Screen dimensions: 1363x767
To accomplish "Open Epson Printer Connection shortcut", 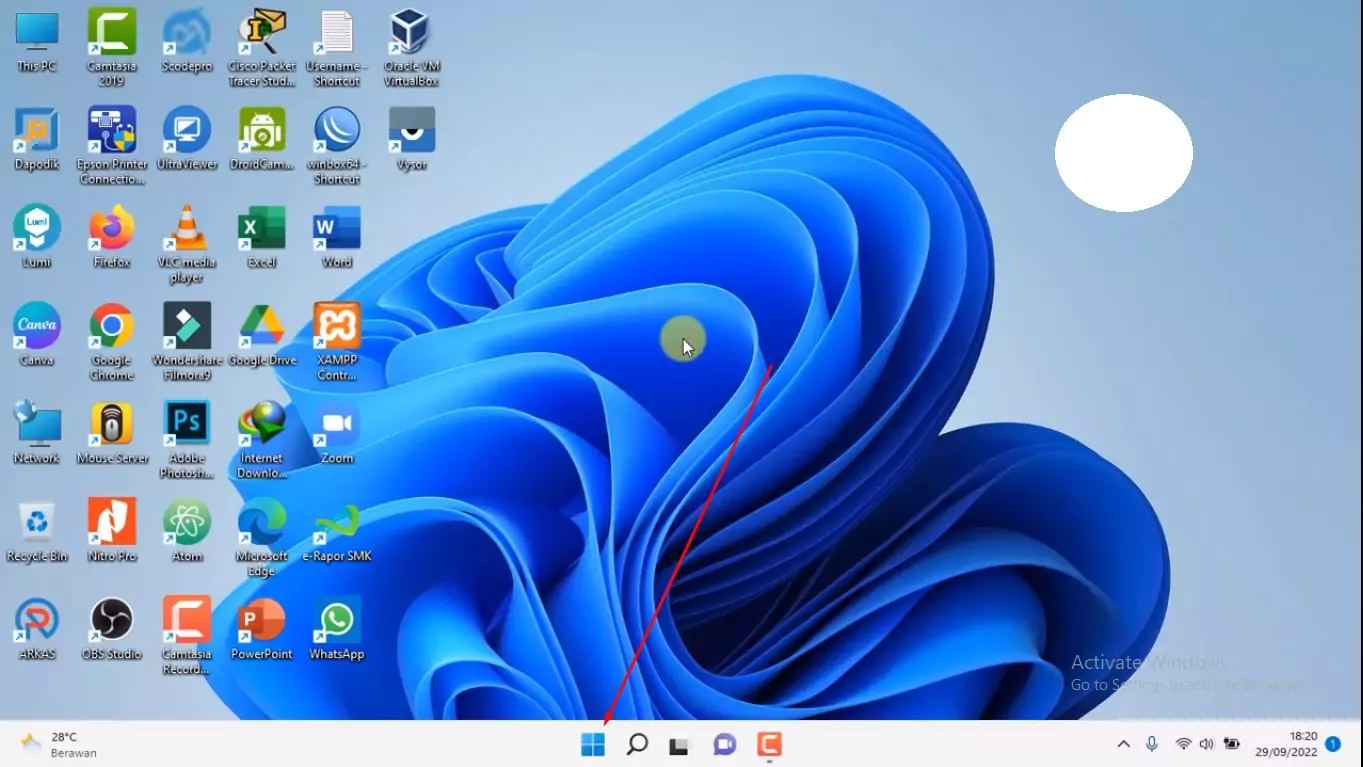I will tap(112, 145).
